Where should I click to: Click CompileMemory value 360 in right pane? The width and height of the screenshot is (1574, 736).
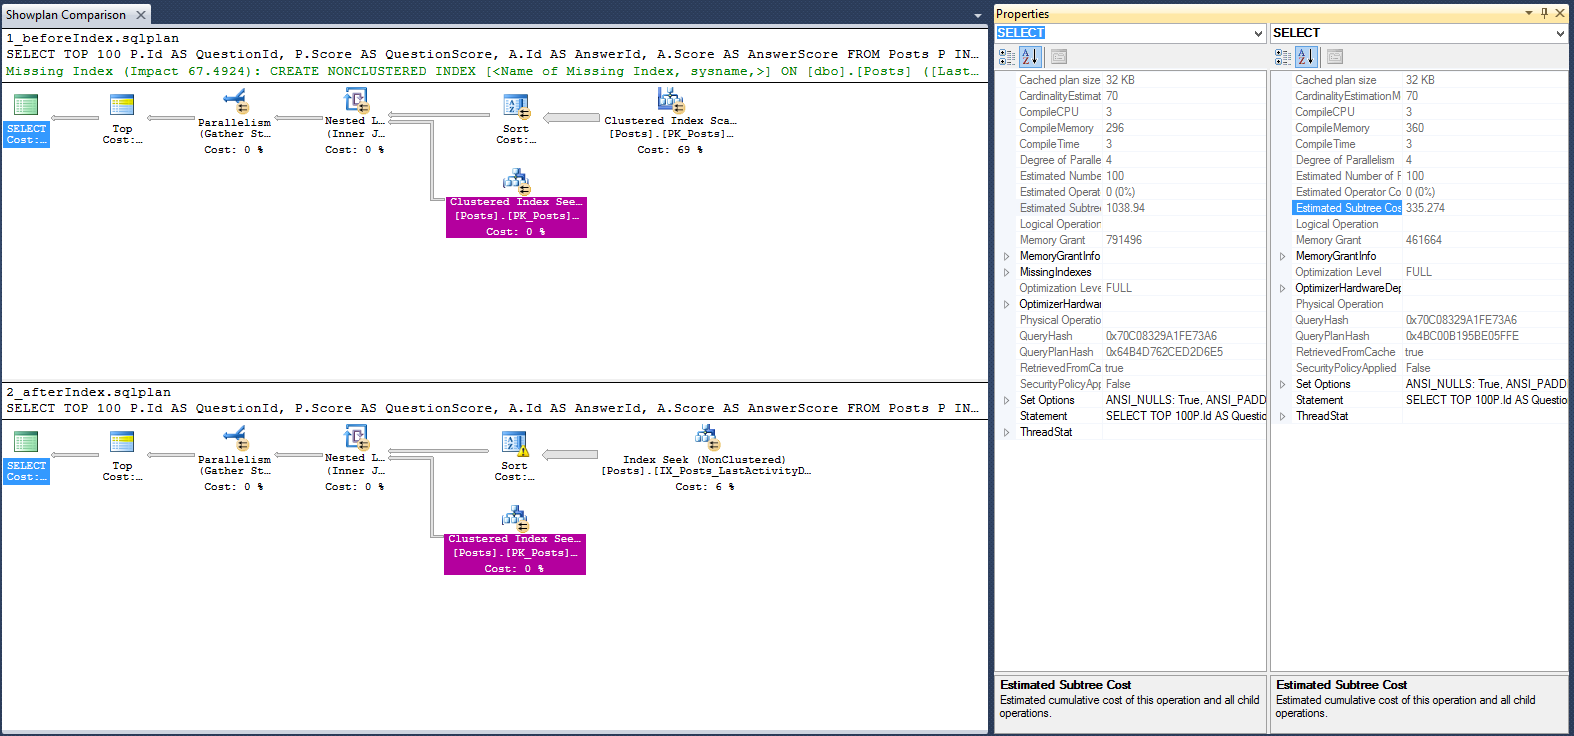(x=1415, y=128)
